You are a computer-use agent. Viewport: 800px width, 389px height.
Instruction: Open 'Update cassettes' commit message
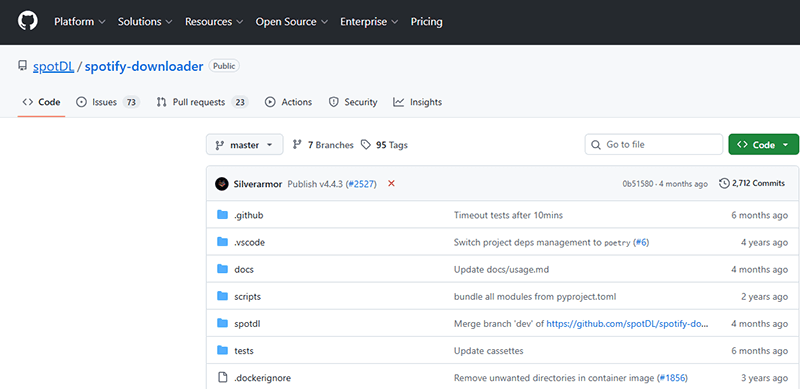click(489, 351)
